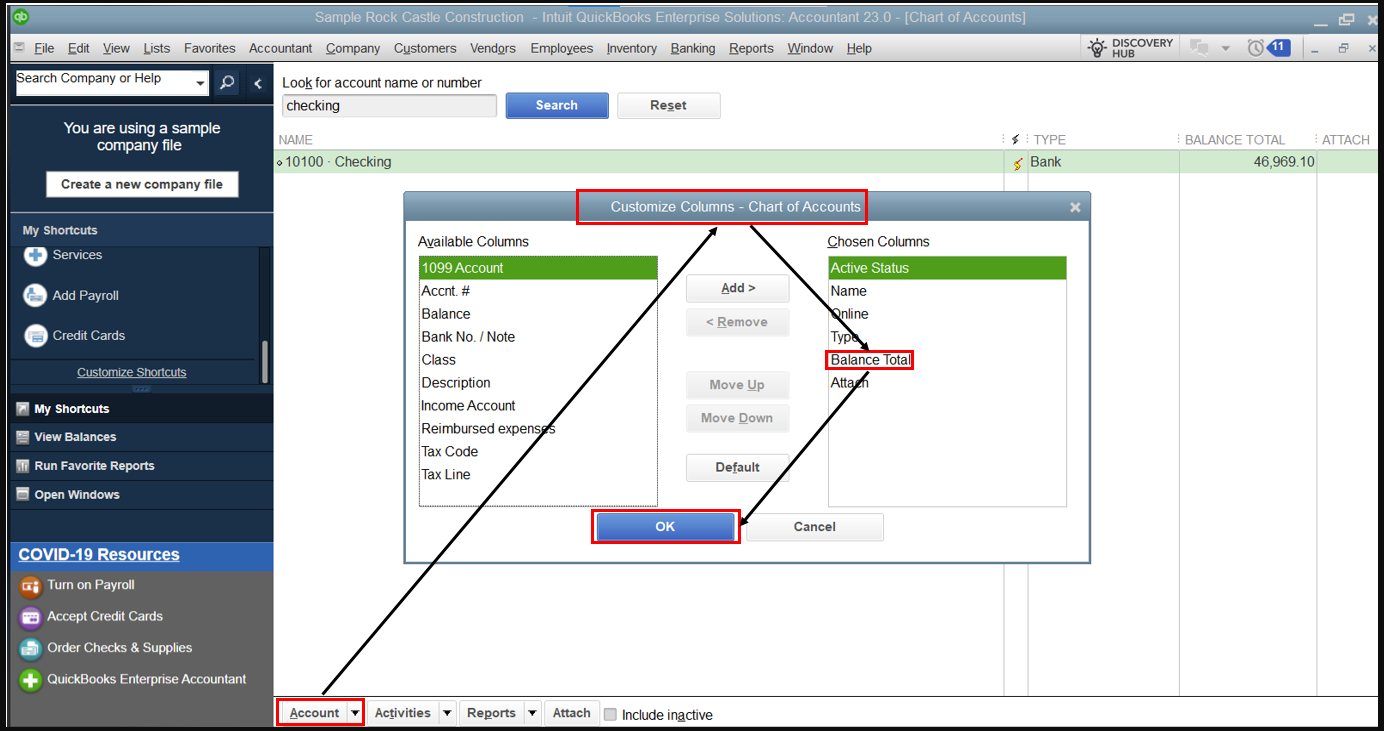Click the notification badge showing 11

[x=1278, y=47]
